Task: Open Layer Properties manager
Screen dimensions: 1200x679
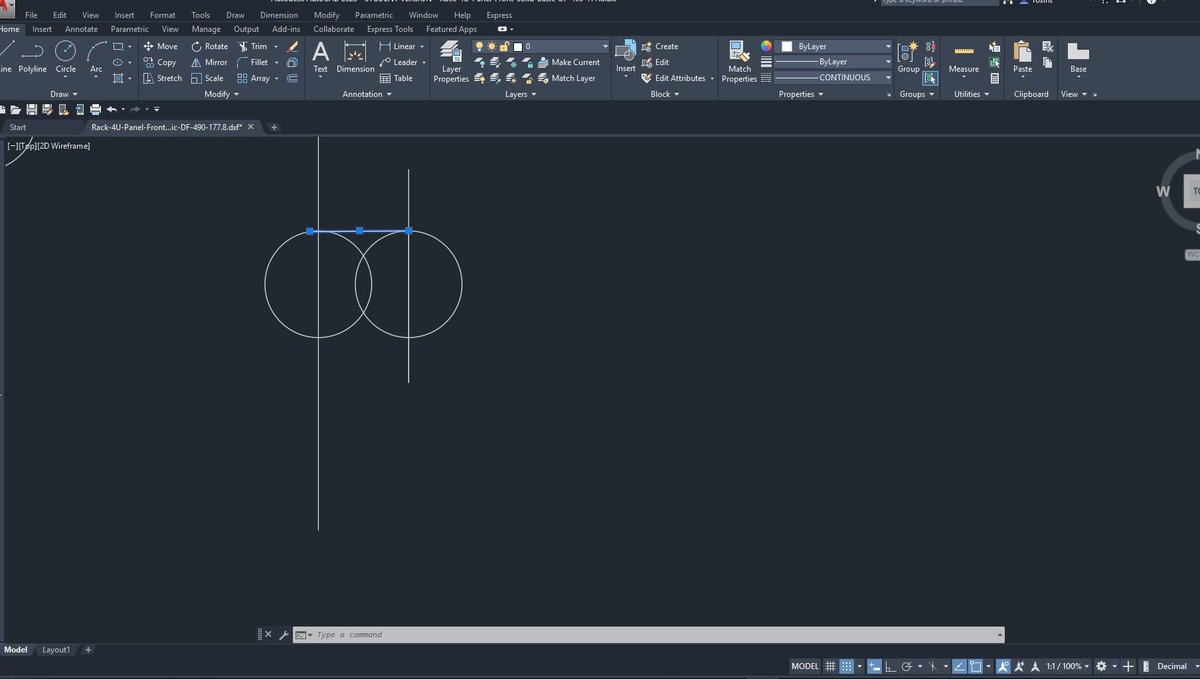Action: [451, 62]
